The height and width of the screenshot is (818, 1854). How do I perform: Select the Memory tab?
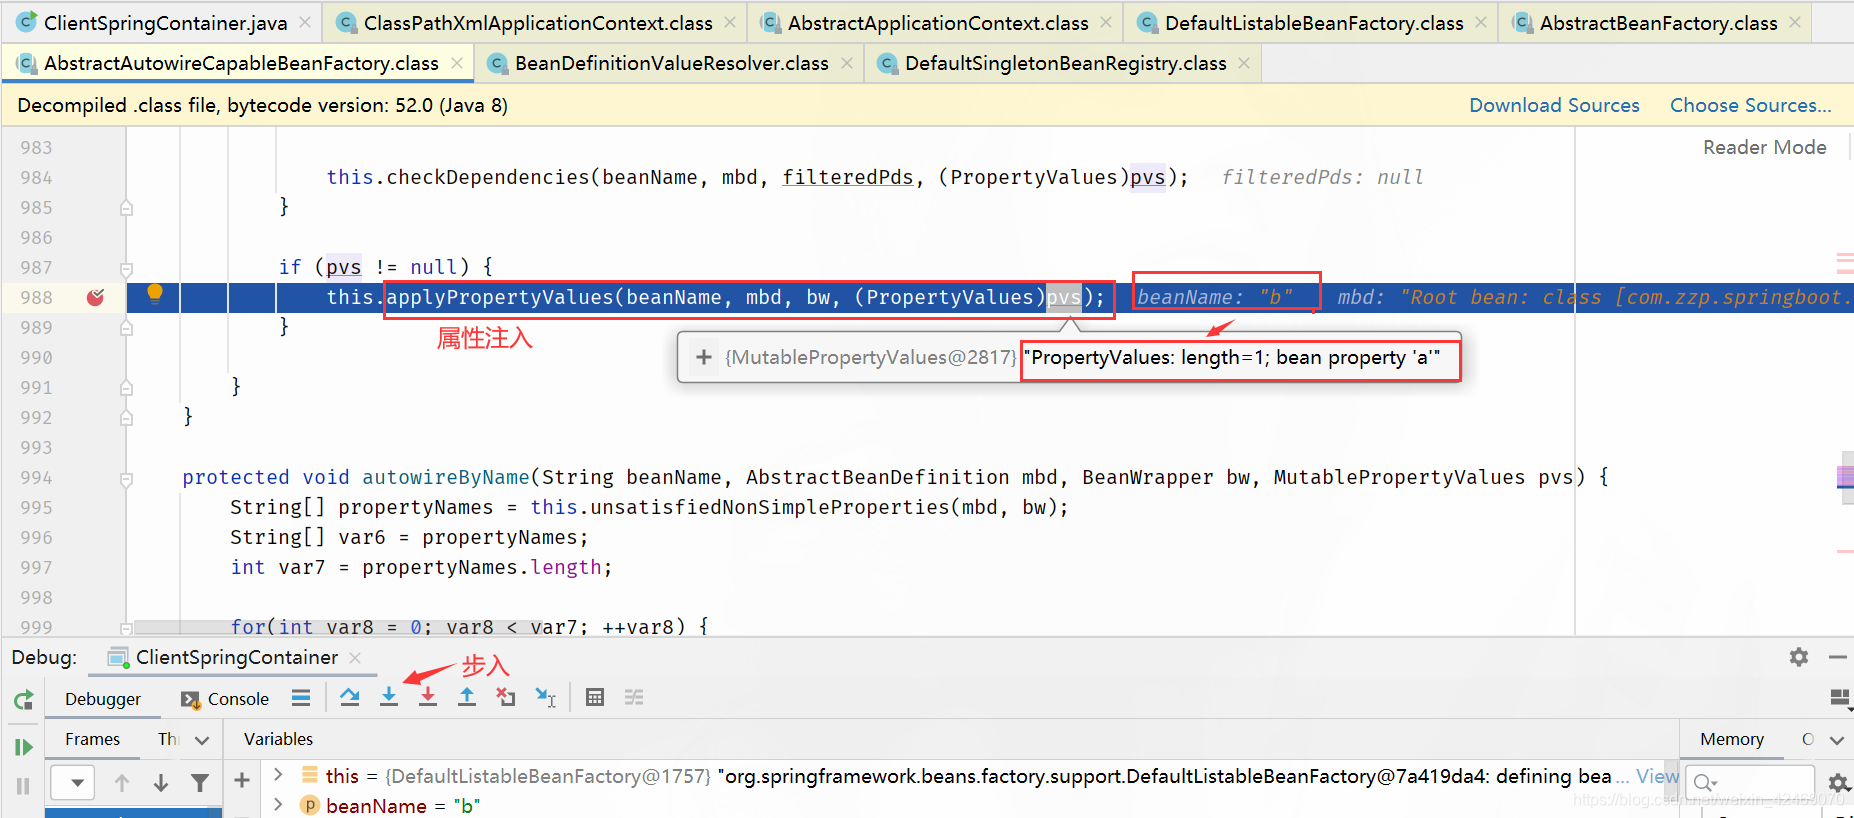[x=1732, y=739]
